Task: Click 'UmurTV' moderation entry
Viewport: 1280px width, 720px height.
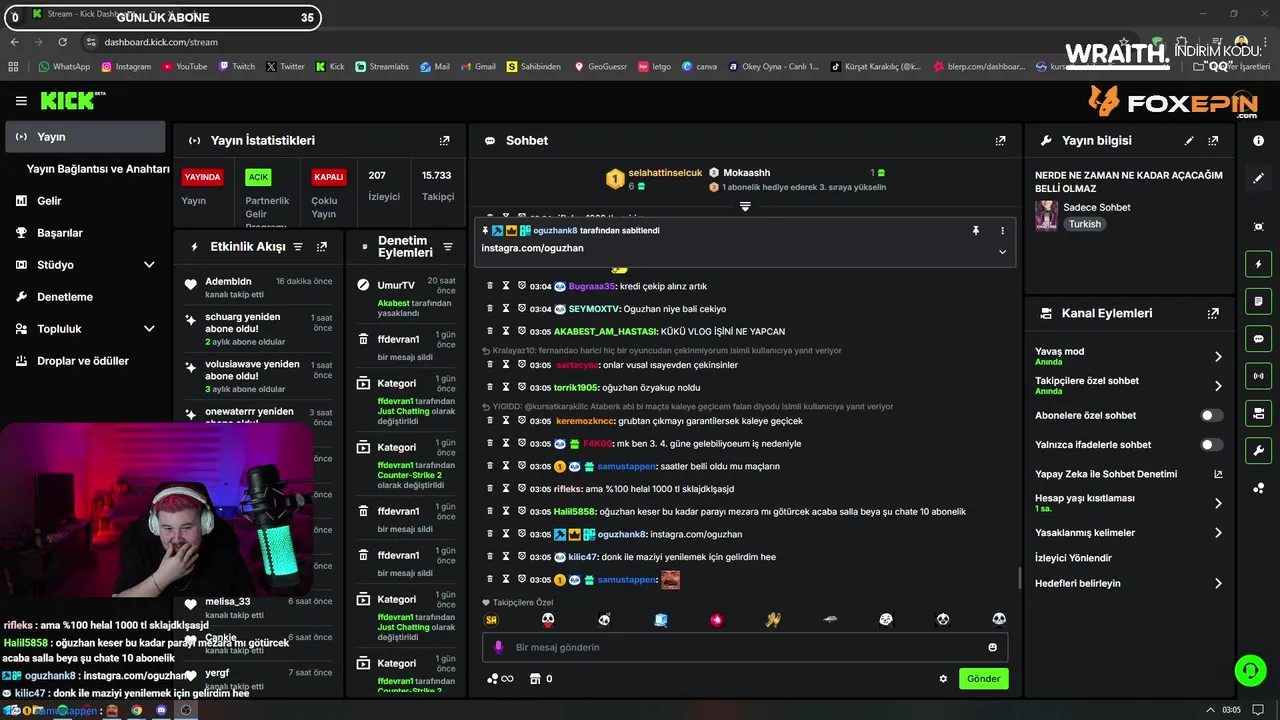Action: (396, 285)
